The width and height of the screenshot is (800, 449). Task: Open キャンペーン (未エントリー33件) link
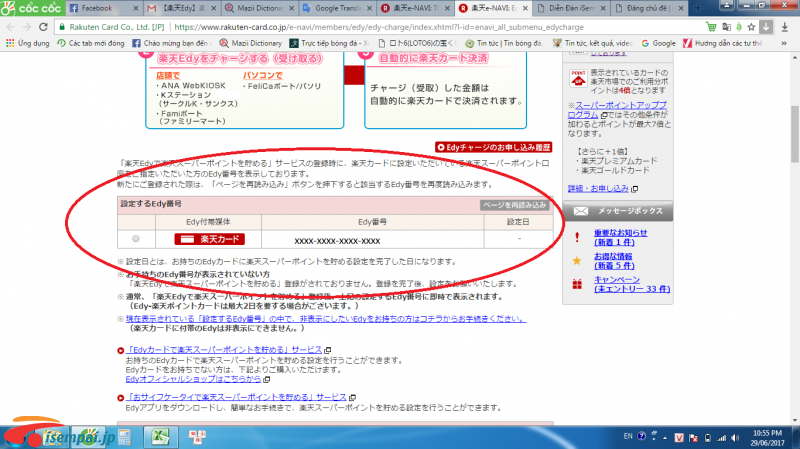point(632,284)
